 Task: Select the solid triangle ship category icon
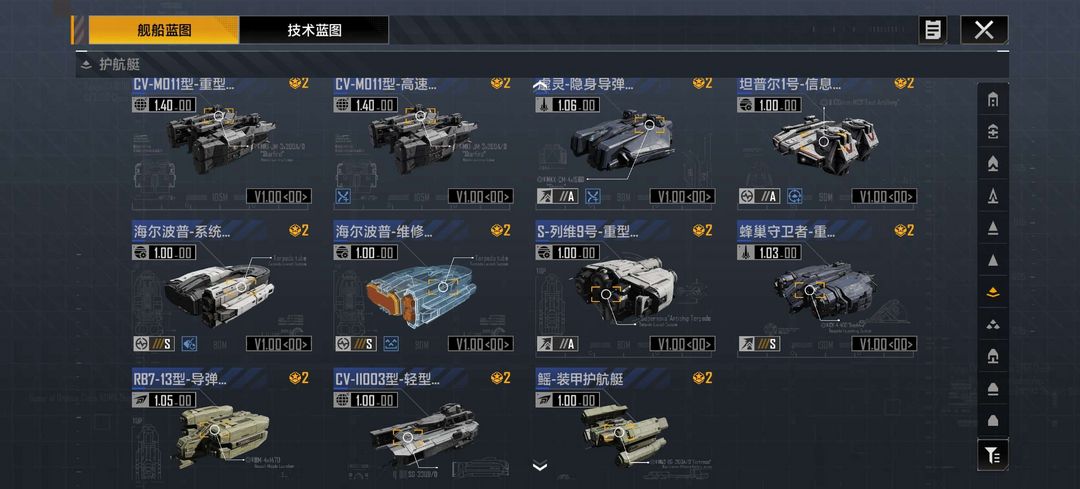993,260
